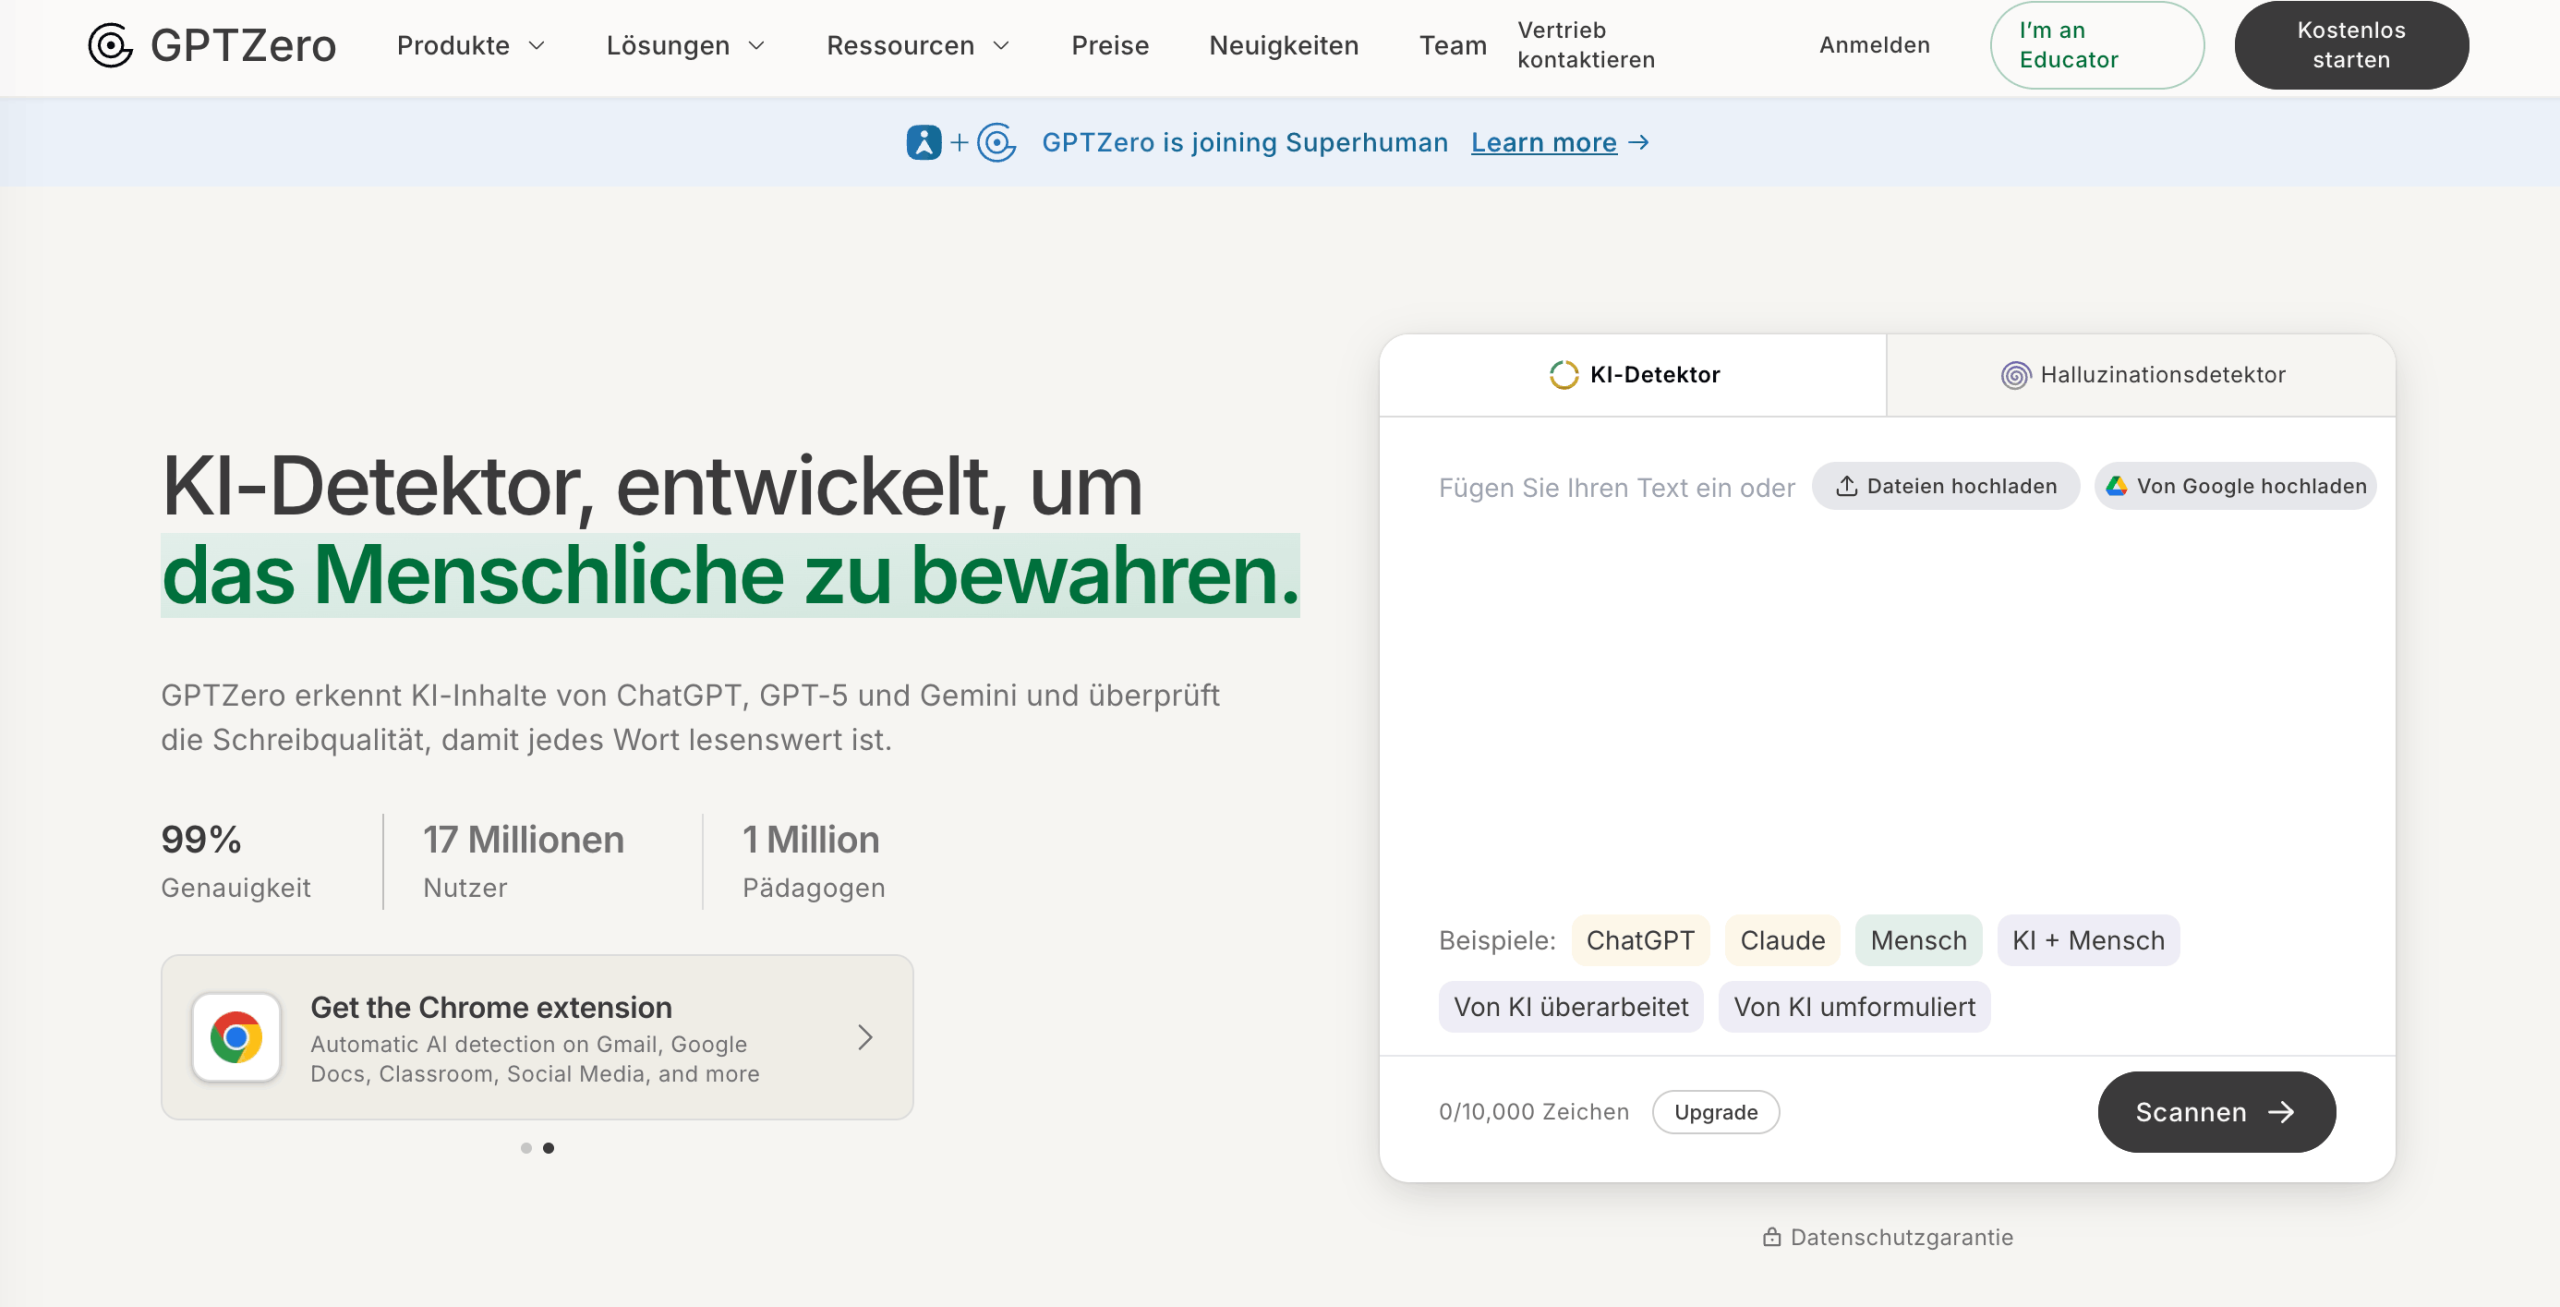This screenshot has width=2560, height=1307.
Task: Click the upload icon in Dateien hochladen
Action: 1846,486
